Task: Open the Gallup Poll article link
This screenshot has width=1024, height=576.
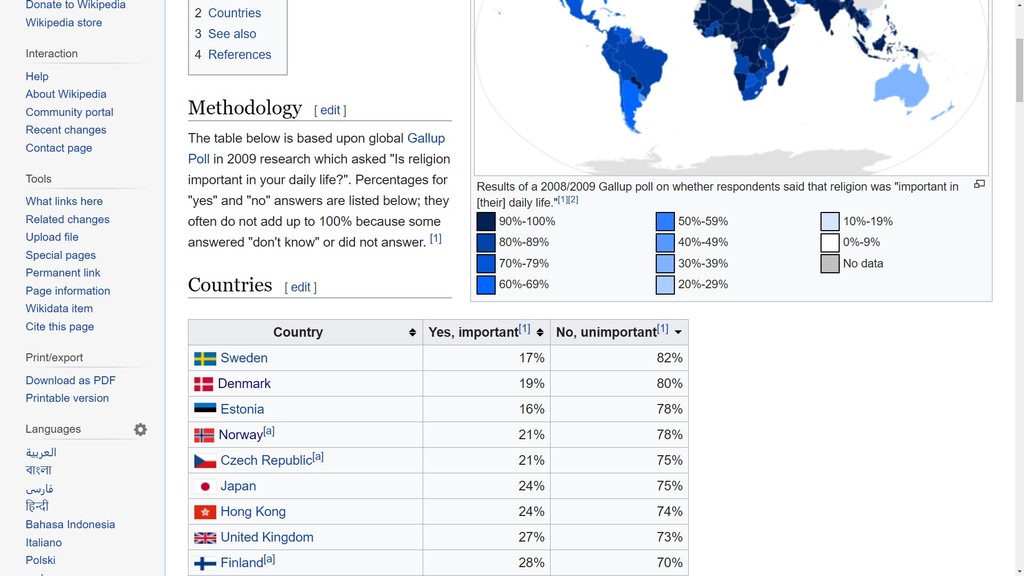Action: coord(426,138)
